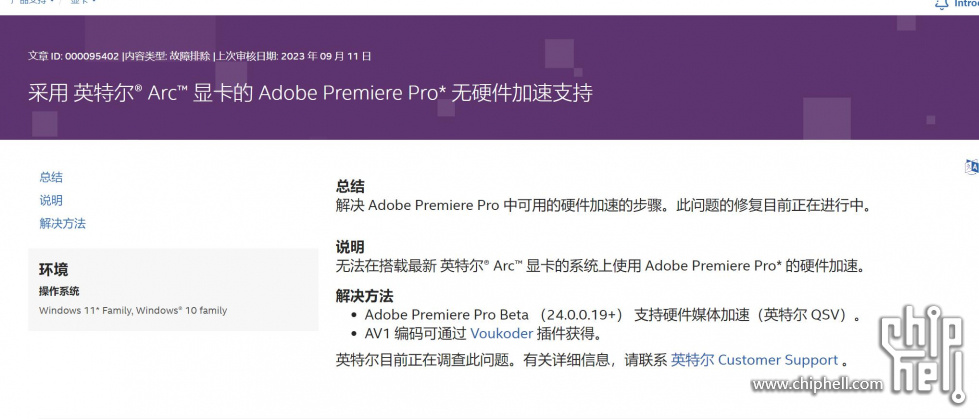Click the Adobe Premiere Pro Beta bullet
The width and height of the screenshot is (979, 419).
[x=613, y=315]
